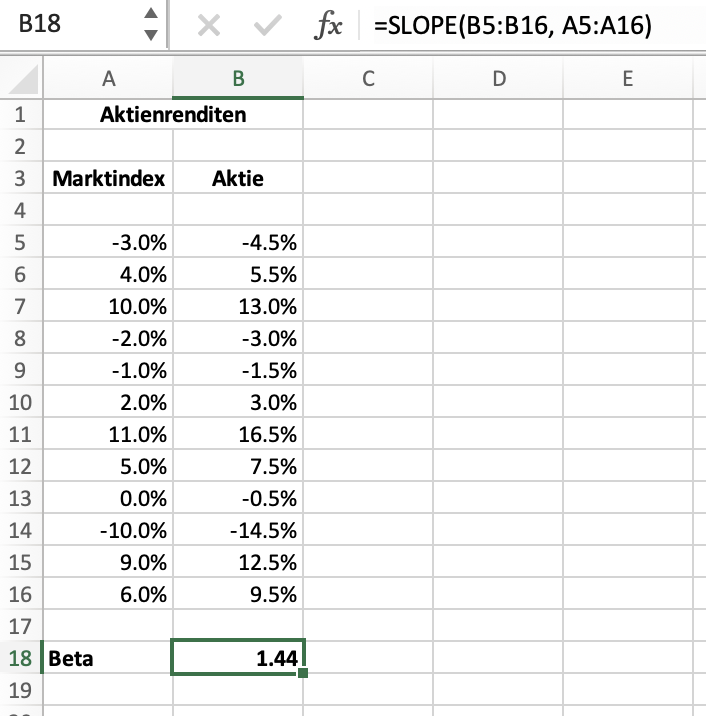706x716 pixels.
Task: Select column C header
Action: [x=368, y=79]
